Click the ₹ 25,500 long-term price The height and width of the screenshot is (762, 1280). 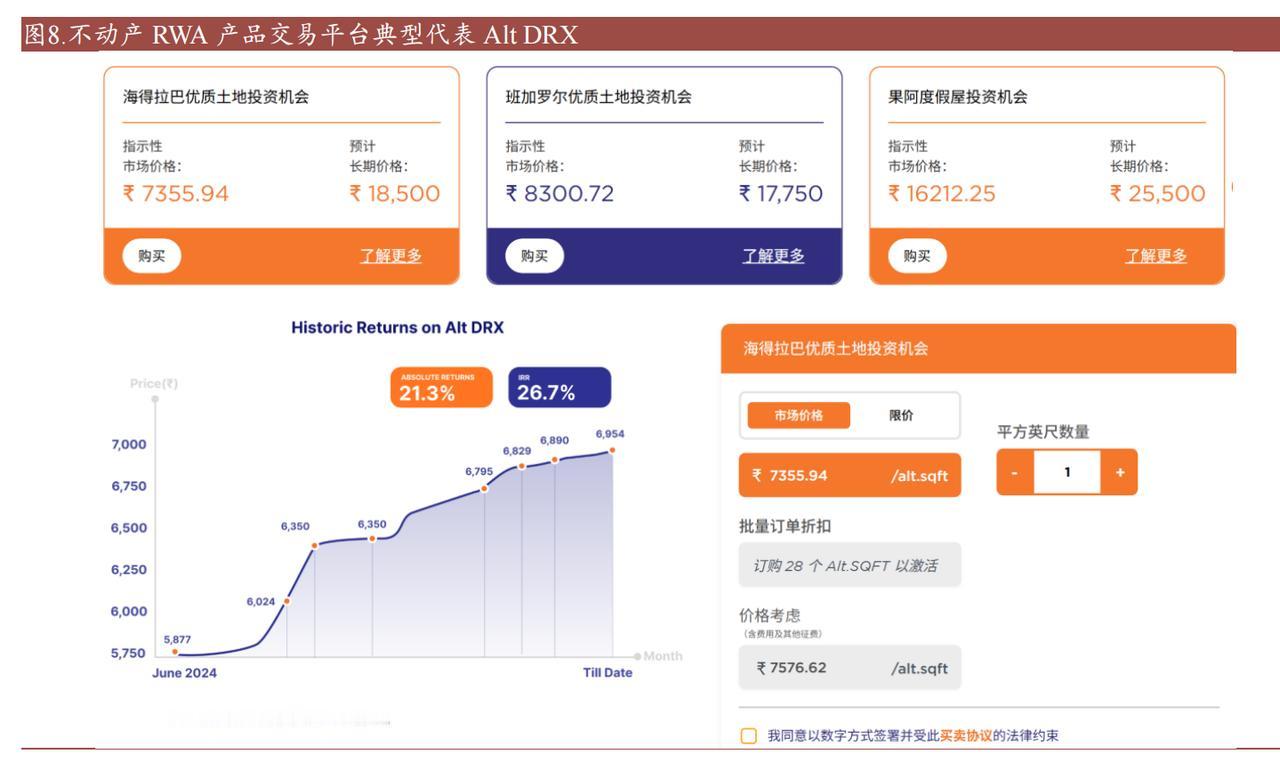[x=1157, y=194]
